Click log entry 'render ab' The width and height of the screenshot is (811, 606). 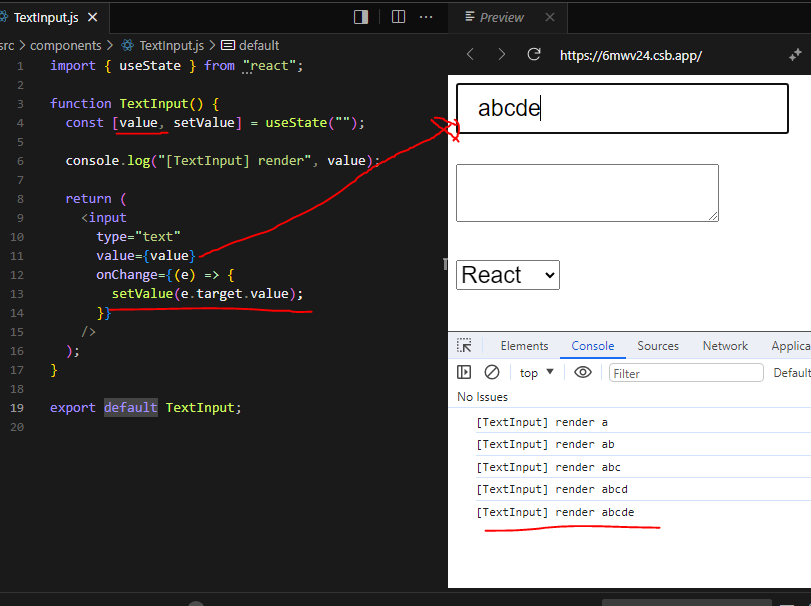(x=545, y=445)
